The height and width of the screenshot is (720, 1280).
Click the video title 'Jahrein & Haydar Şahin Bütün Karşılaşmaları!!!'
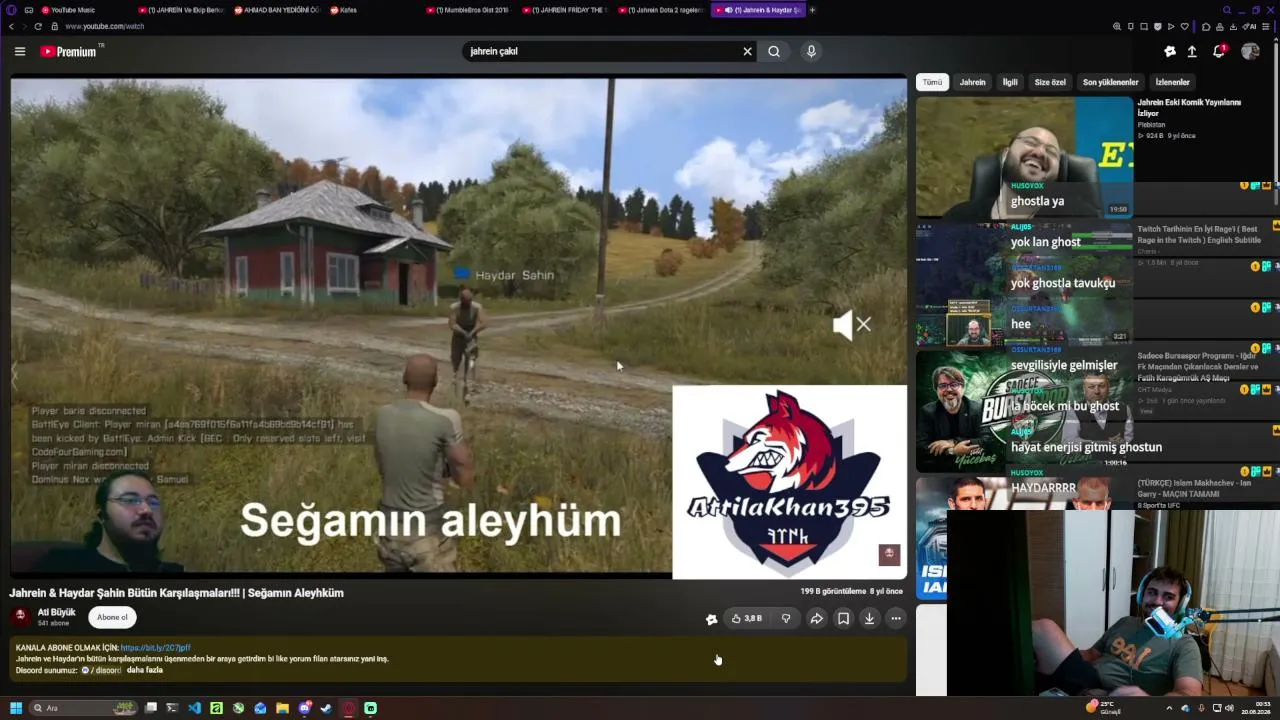126,593
